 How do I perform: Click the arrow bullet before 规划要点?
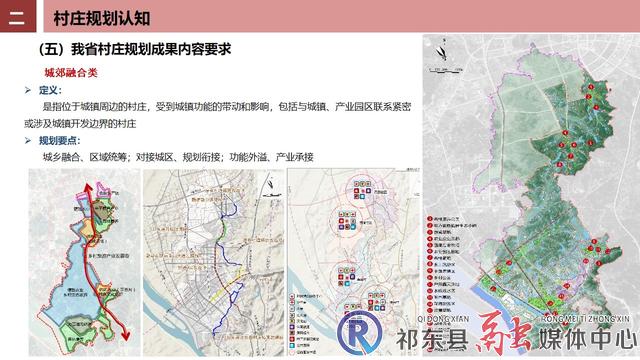coord(28,141)
